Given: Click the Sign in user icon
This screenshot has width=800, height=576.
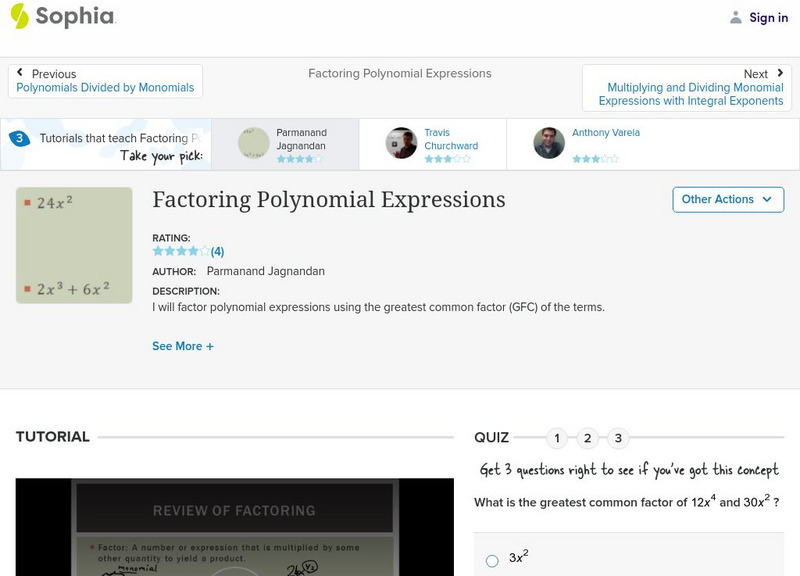Looking at the screenshot, I should point(736,18).
